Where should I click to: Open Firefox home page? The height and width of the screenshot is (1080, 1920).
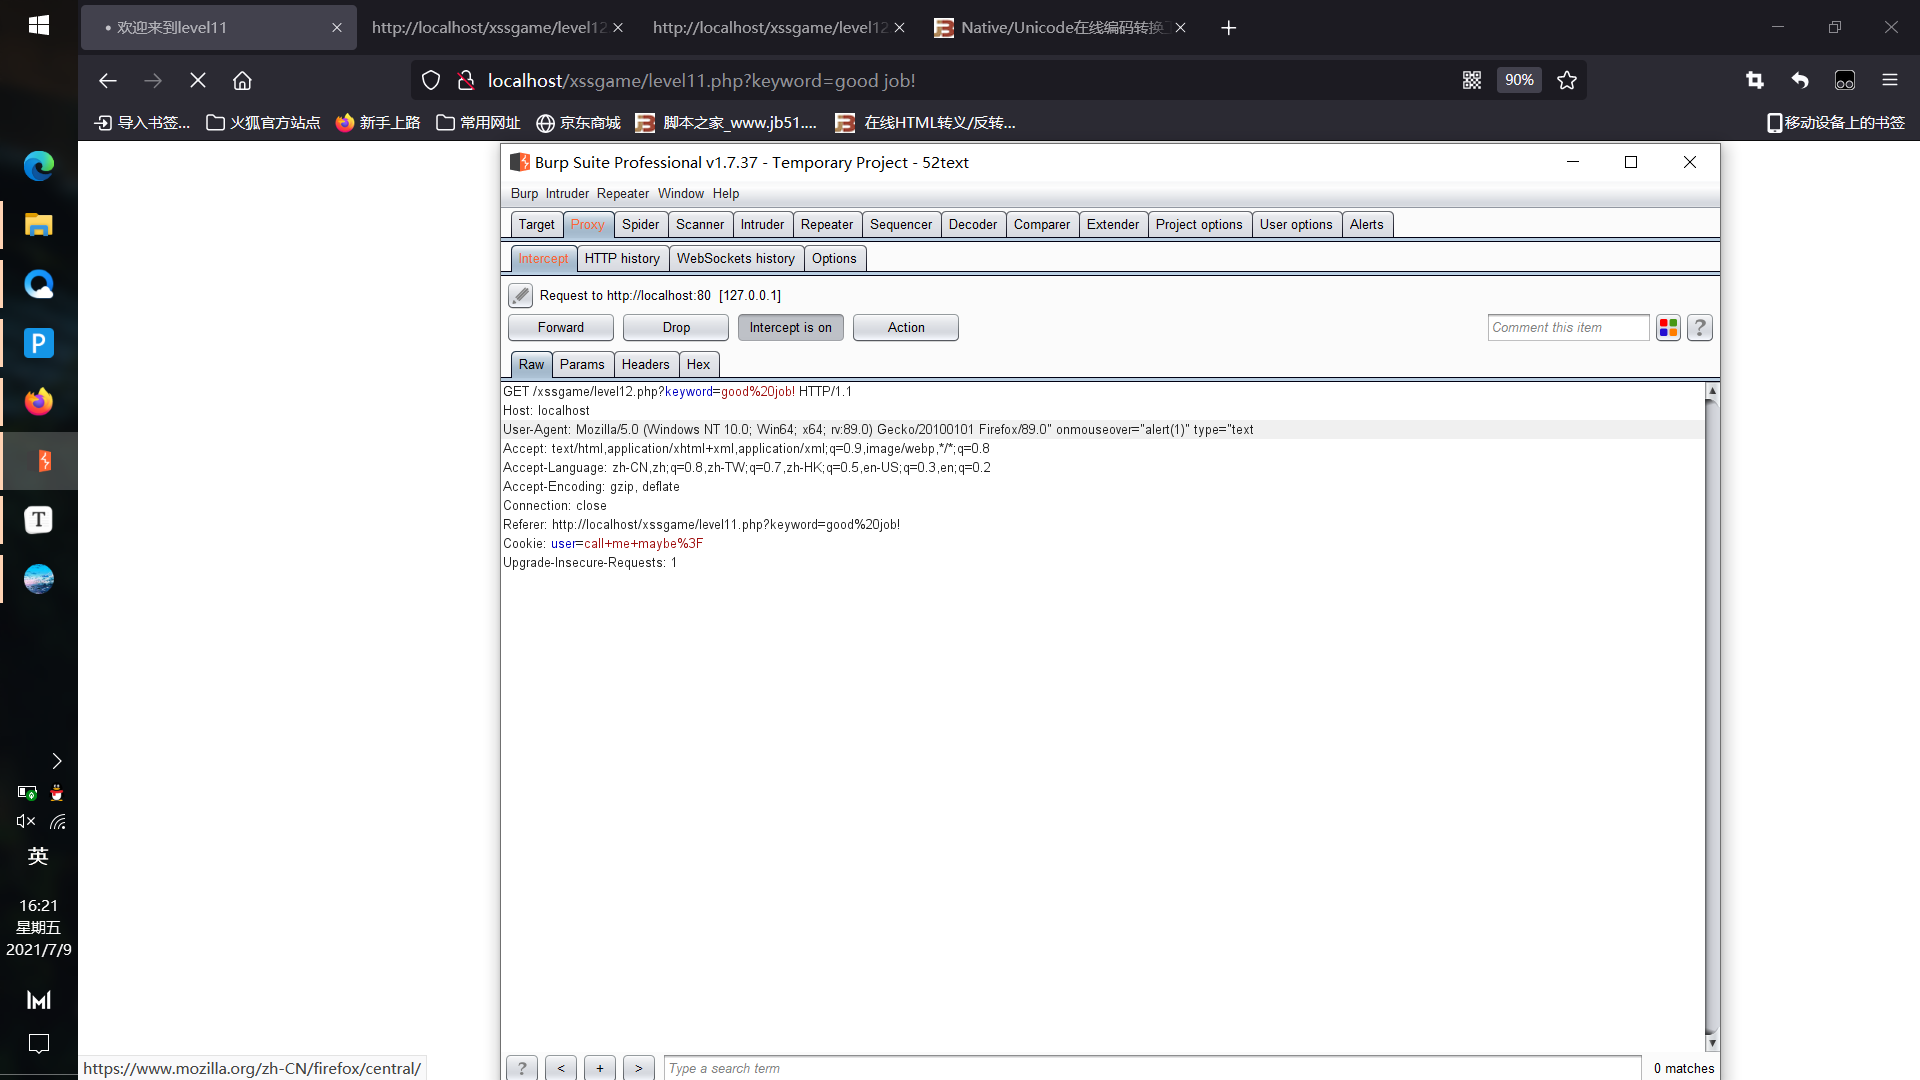pos(242,80)
